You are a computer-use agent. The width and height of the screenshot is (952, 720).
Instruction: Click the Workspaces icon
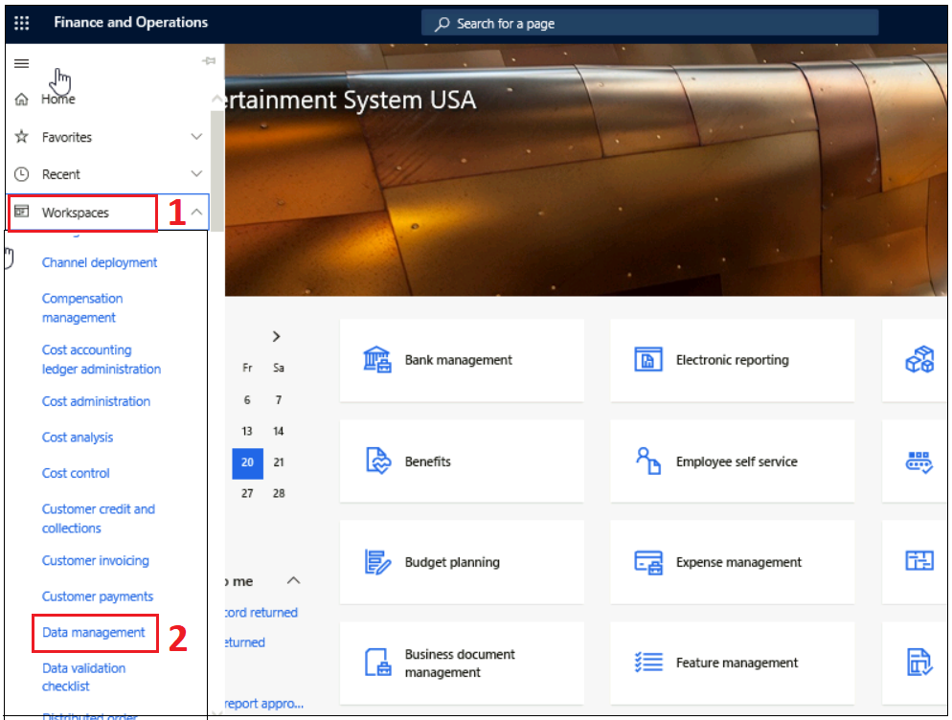(22, 211)
